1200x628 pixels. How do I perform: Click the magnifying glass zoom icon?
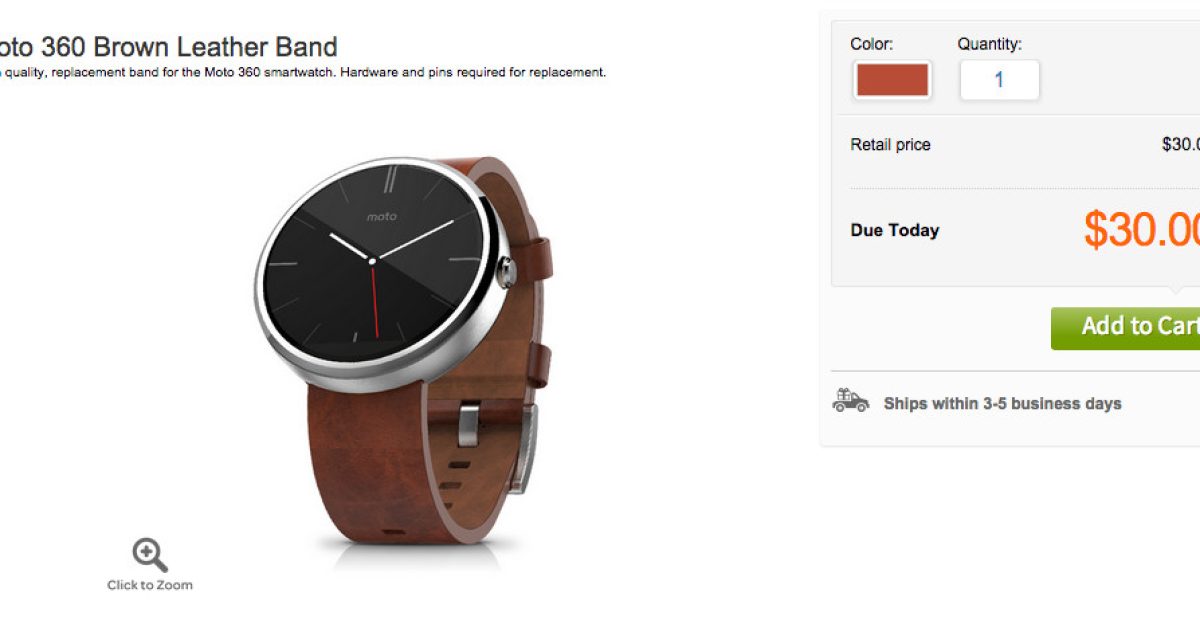point(150,554)
